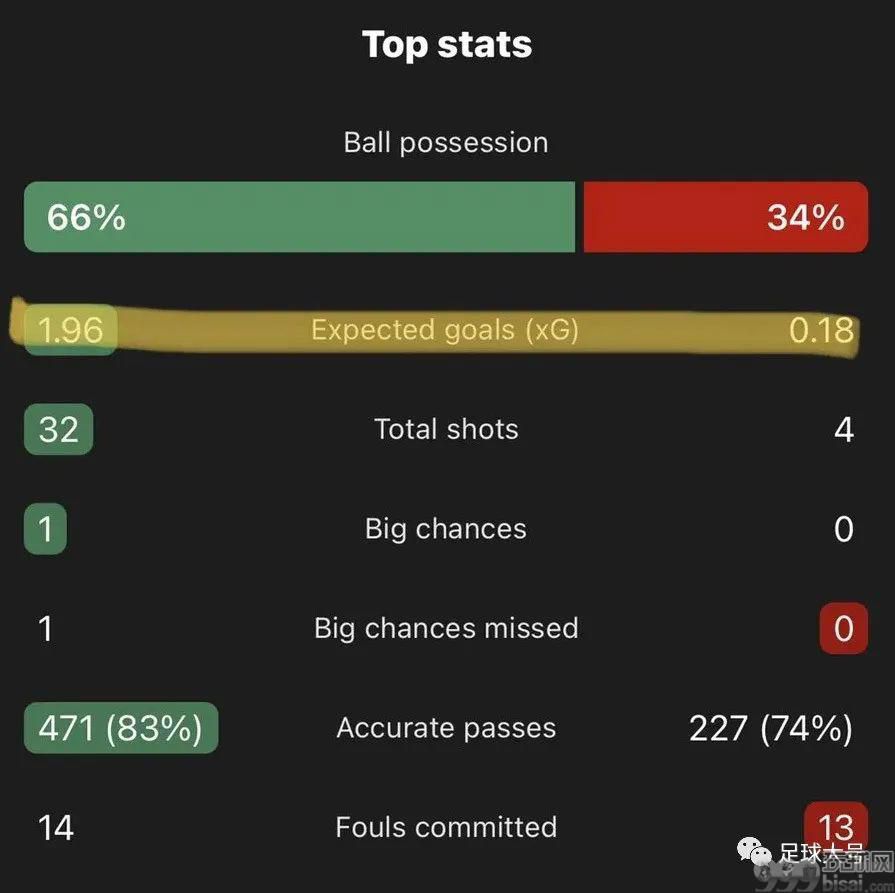Tap the red 0 big chances missed badge

point(844,628)
